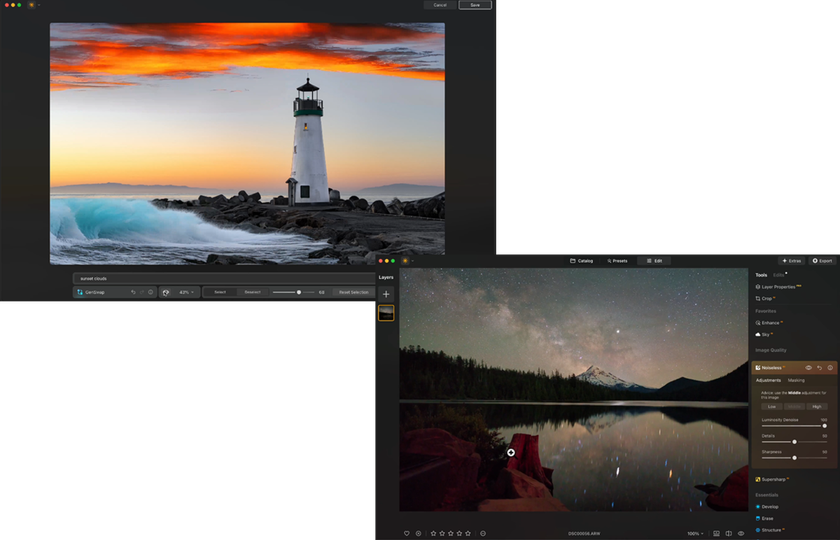
Task: Rate photo two stars
Action: click(x=442, y=534)
